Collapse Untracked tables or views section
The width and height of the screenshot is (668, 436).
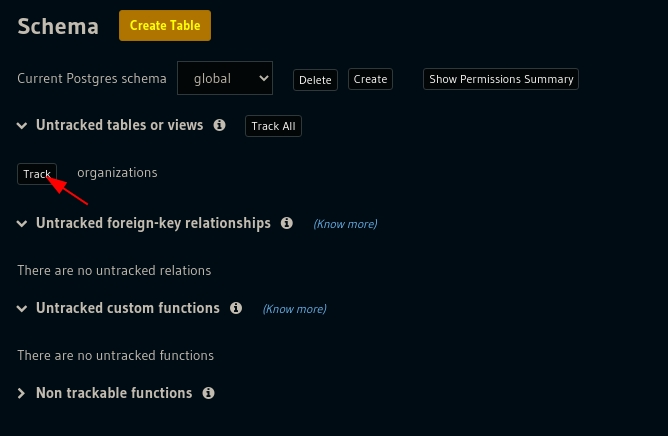click(22, 126)
